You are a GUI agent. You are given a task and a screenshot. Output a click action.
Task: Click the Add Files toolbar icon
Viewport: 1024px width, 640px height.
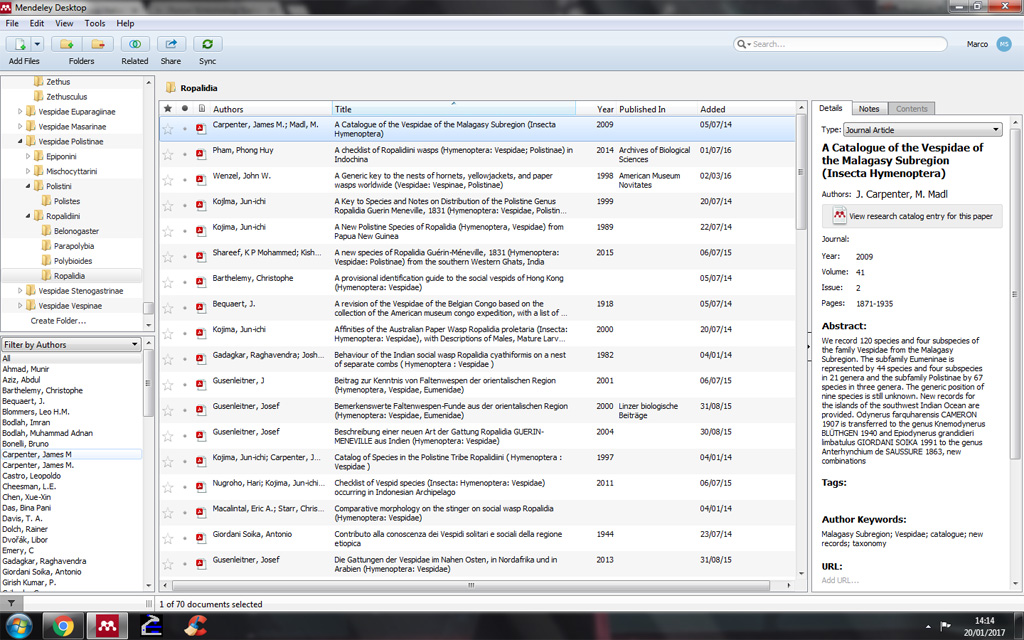tap(19, 44)
